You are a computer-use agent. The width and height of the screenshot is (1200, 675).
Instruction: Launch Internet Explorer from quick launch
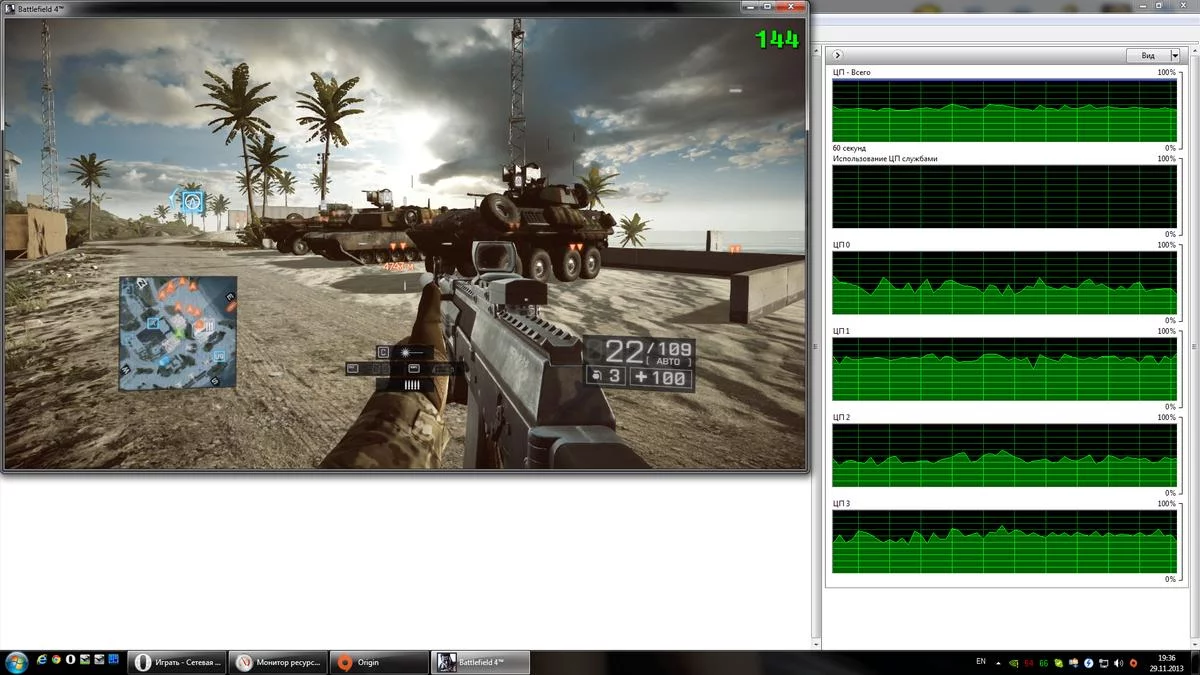coord(42,661)
